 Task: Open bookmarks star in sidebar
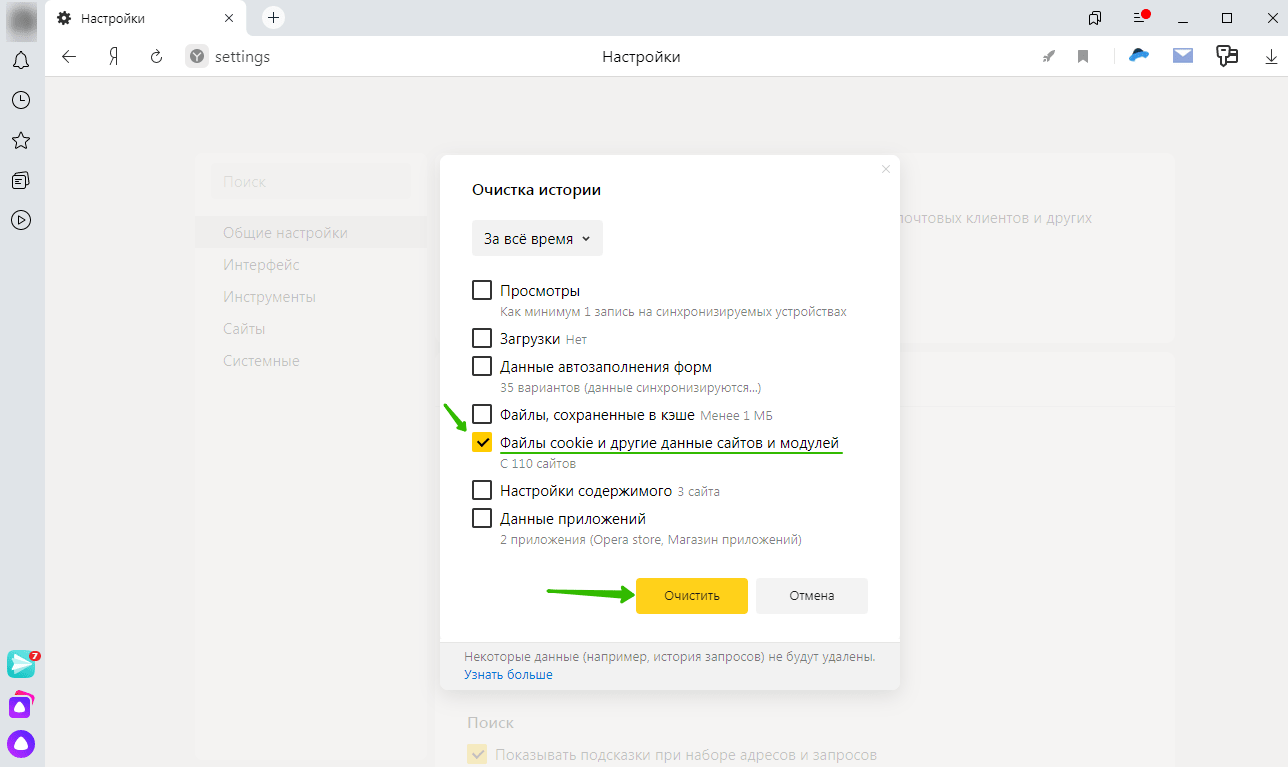pos(20,140)
